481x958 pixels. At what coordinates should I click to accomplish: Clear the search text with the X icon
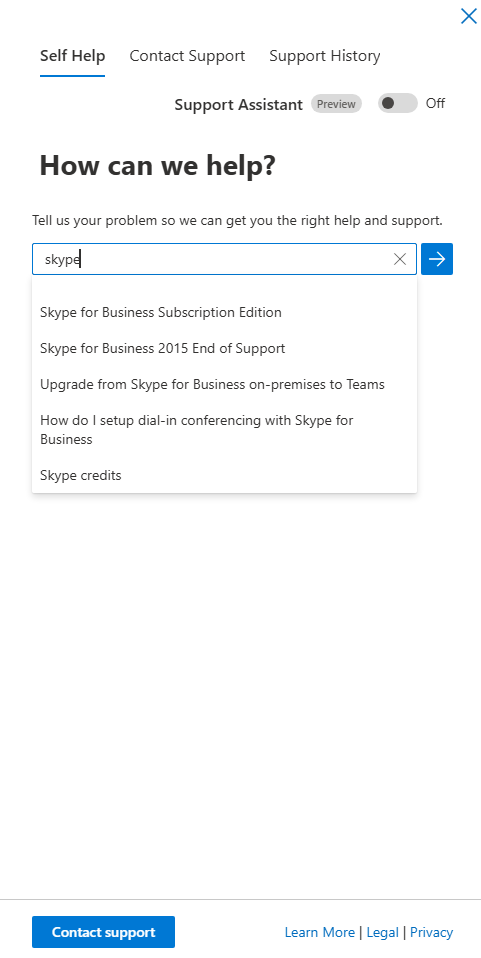tap(400, 259)
